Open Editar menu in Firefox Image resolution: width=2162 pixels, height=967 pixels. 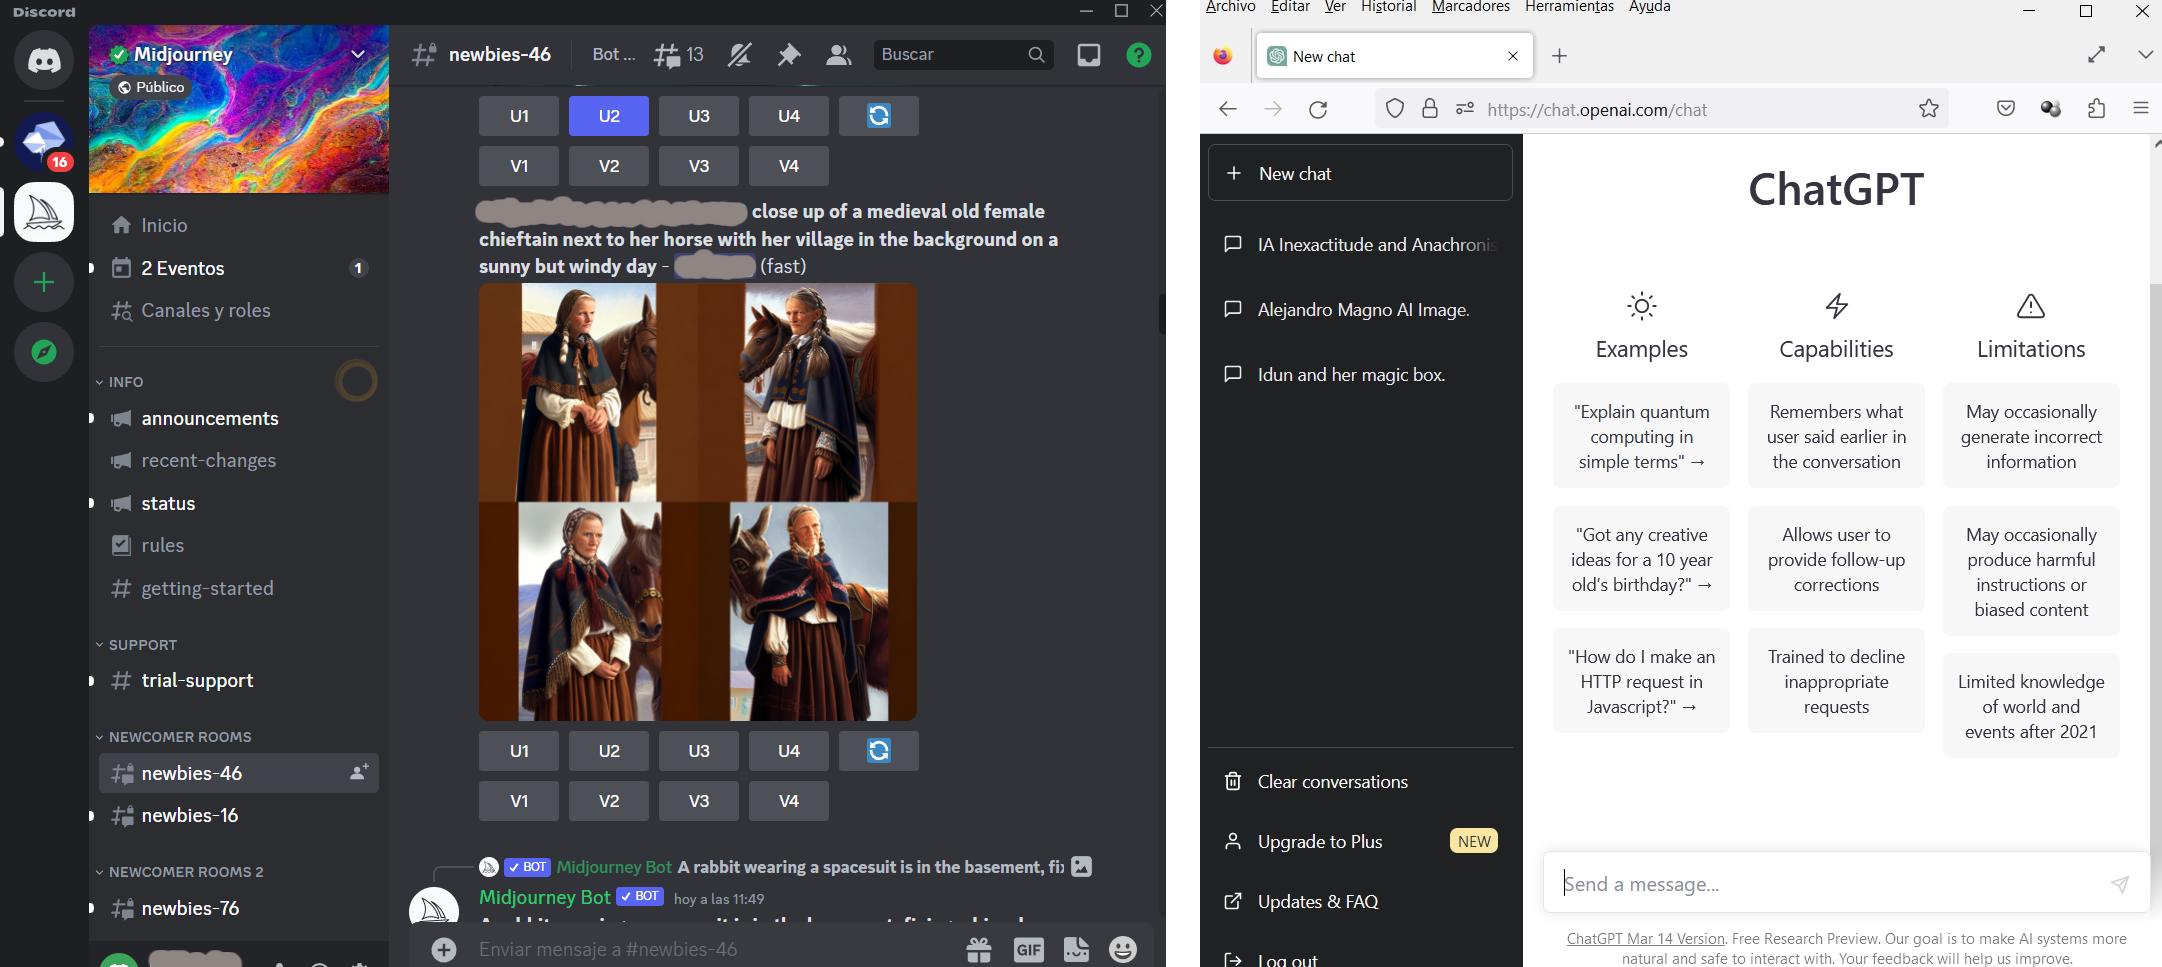click(x=1290, y=7)
